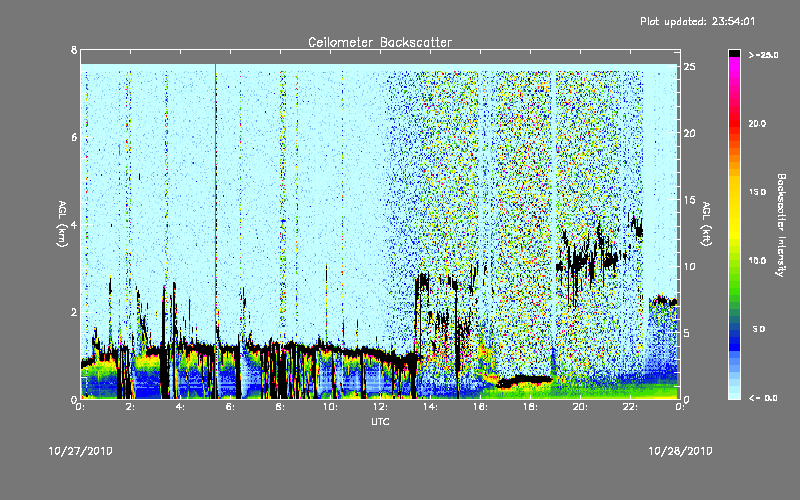Click the 'Plot updated: 23:54:01' timestamp
Image resolution: width=800 pixels, height=500 pixels.
[x=697, y=21]
